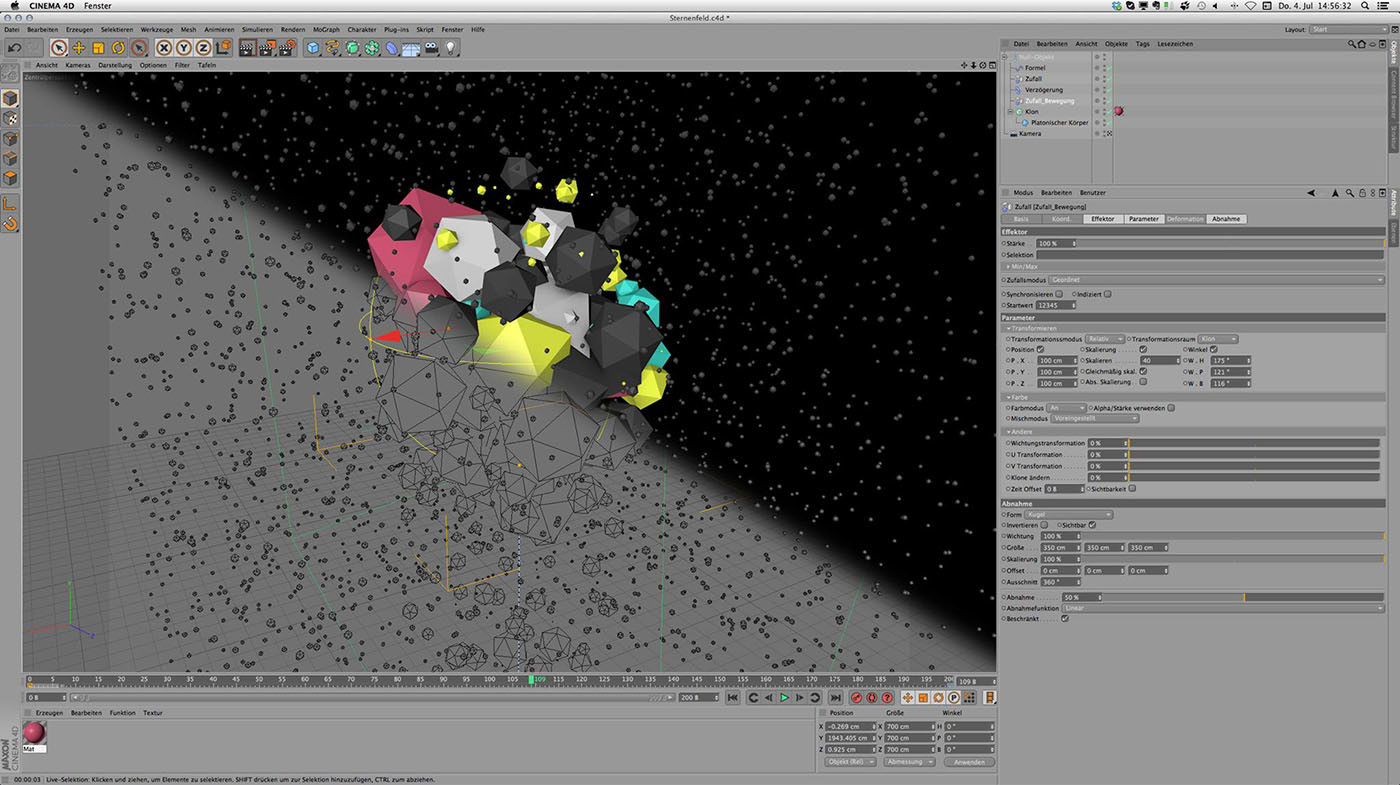Open the Spline tools icon
The width and height of the screenshot is (1400, 785).
click(333, 47)
